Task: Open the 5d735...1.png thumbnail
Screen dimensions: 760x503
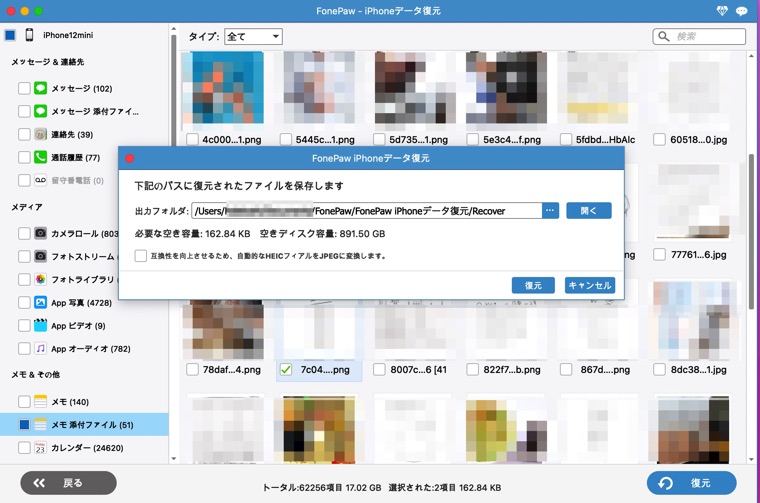Action: pos(414,88)
